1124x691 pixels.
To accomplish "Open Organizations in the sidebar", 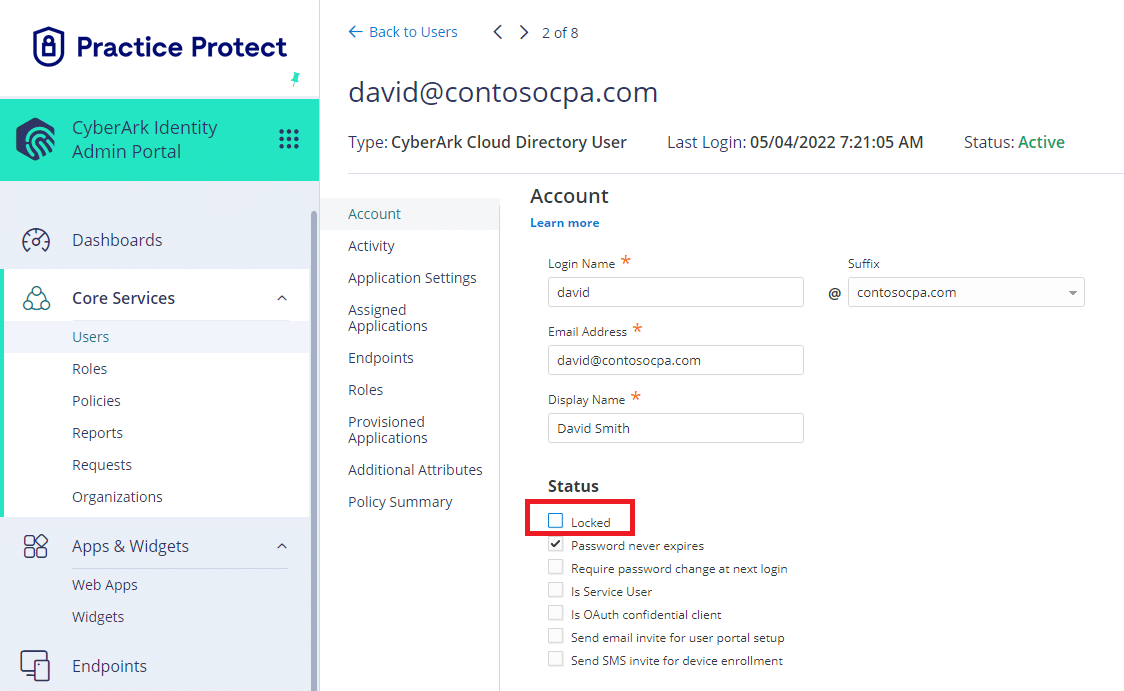I will 117,497.
